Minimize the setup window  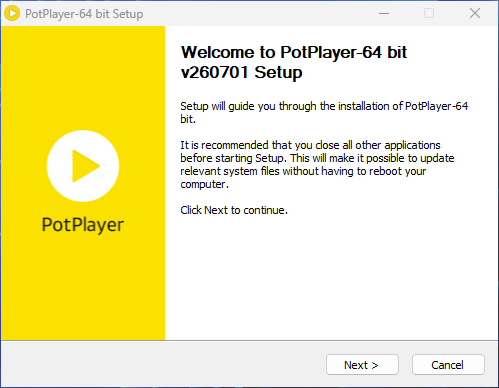(384, 14)
